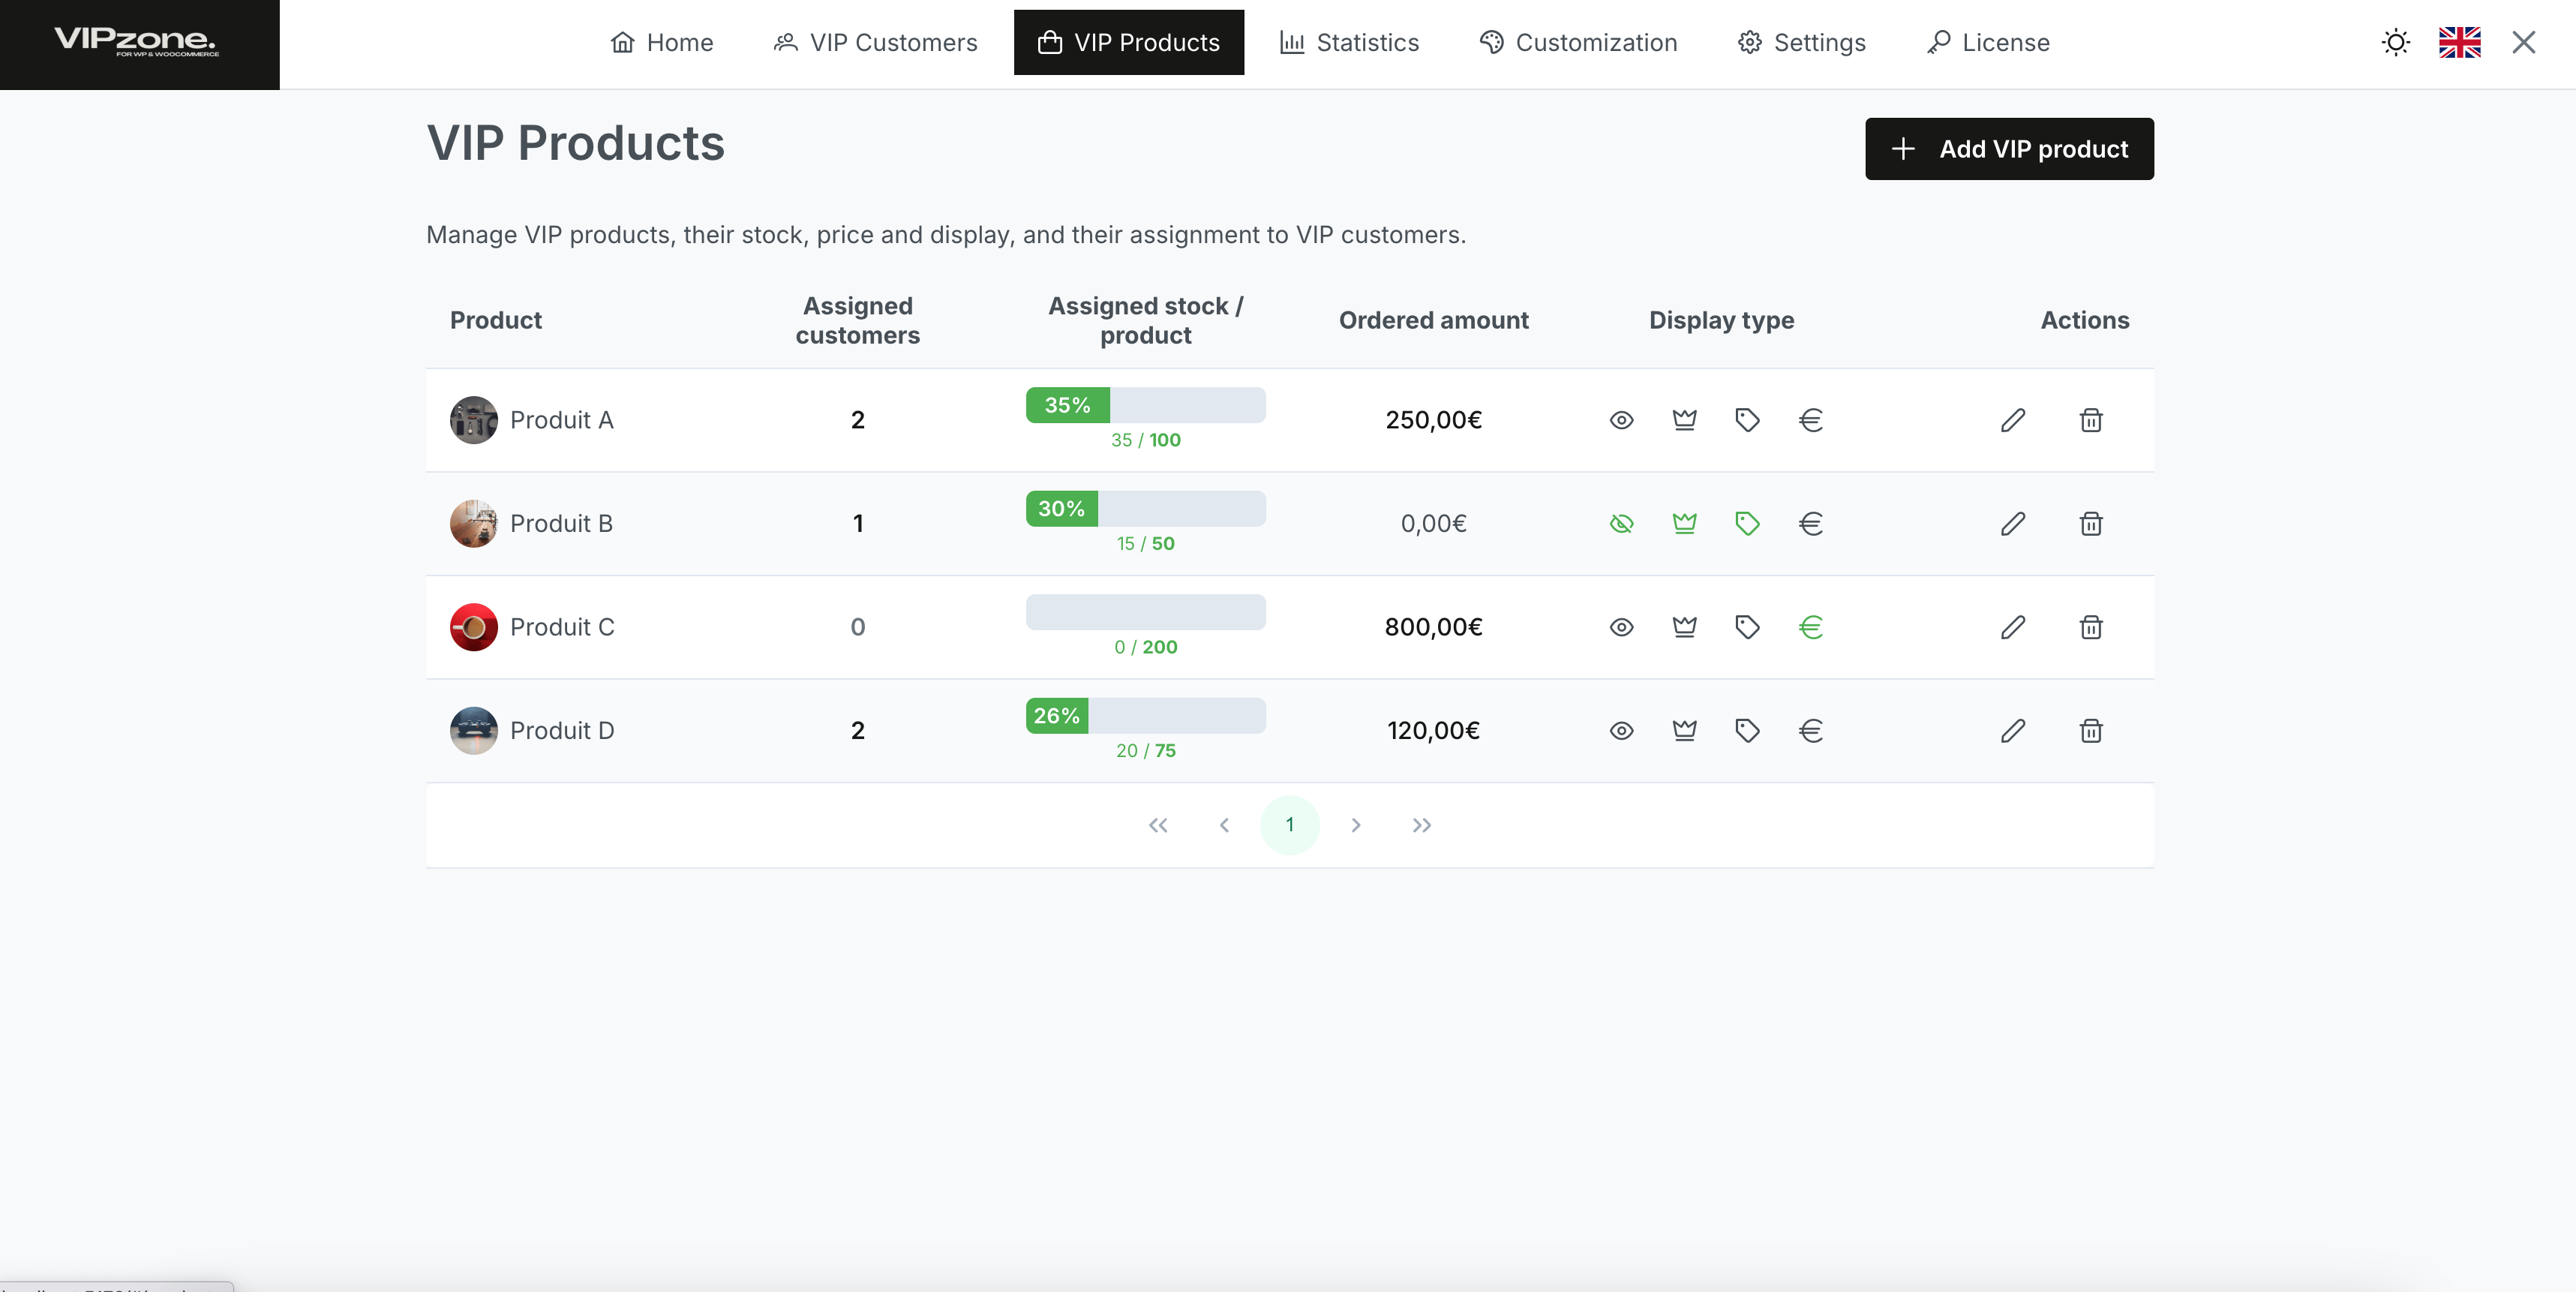Click Produit B thumbnail image
The image size is (2576, 1292).
click(474, 524)
